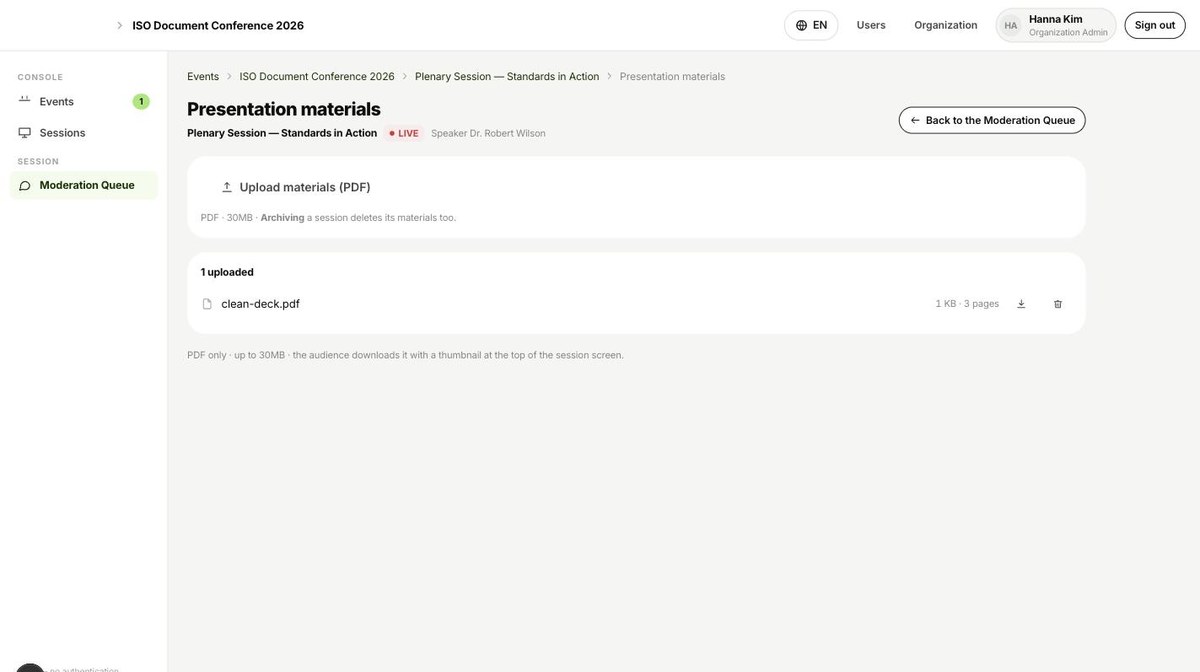Click ISO Document Conference 2026 header title

point(218,25)
